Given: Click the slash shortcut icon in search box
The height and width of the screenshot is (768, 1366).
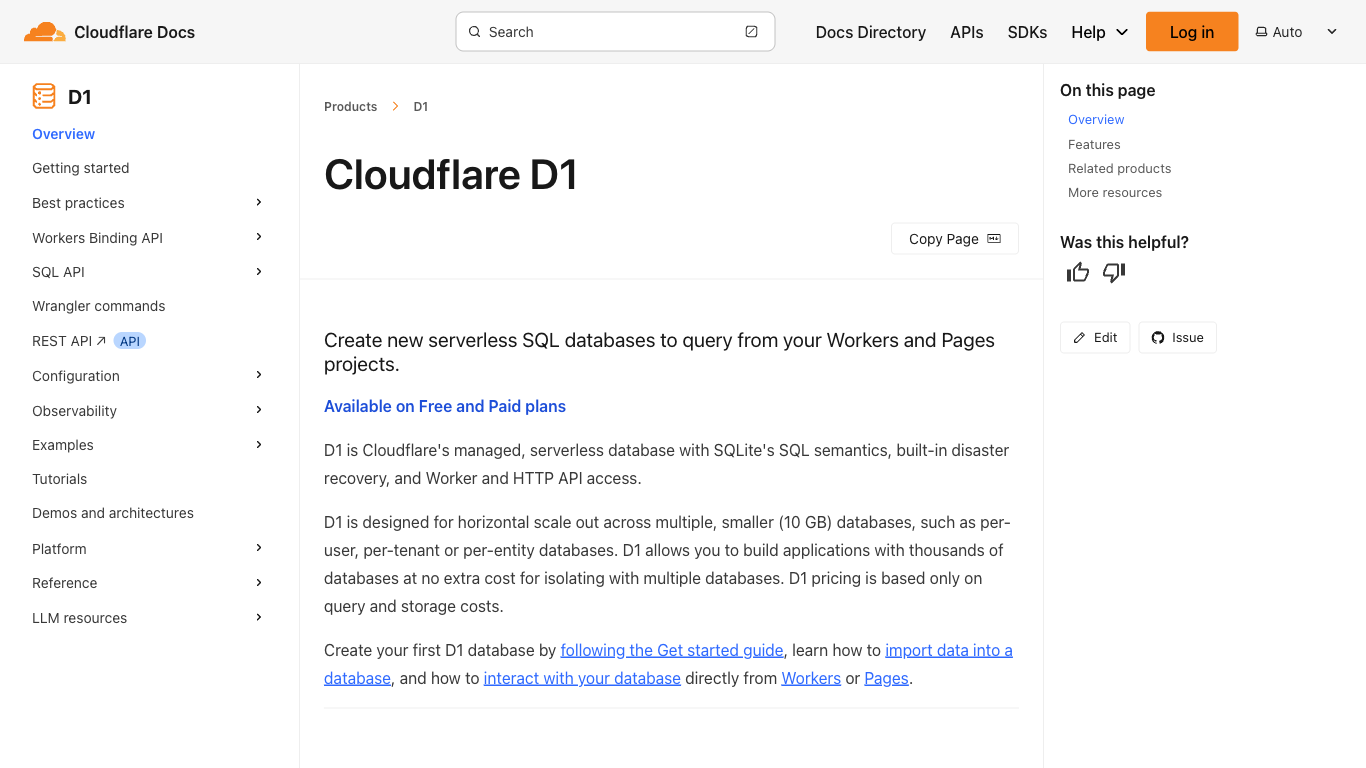Looking at the screenshot, I should pyautogui.click(x=752, y=32).
